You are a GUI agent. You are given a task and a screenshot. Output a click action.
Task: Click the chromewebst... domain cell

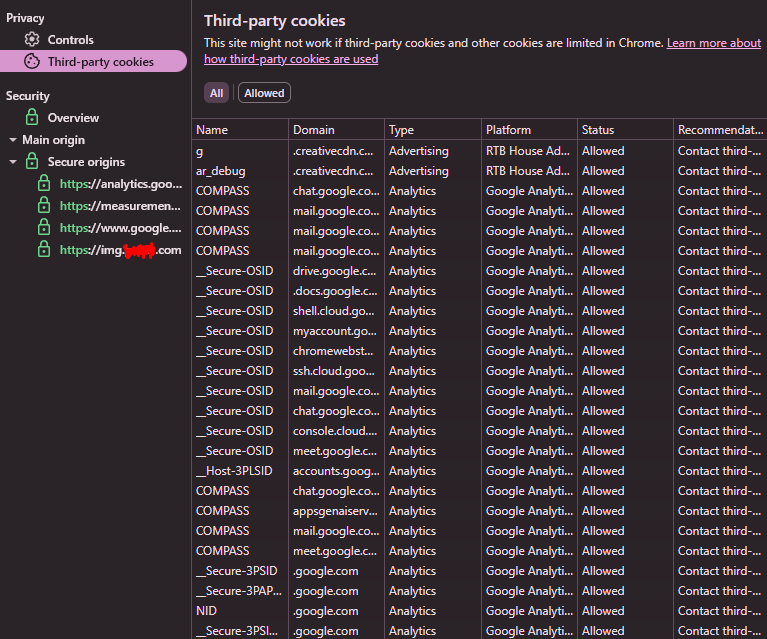pyautogui.click(x=337, y=351)
